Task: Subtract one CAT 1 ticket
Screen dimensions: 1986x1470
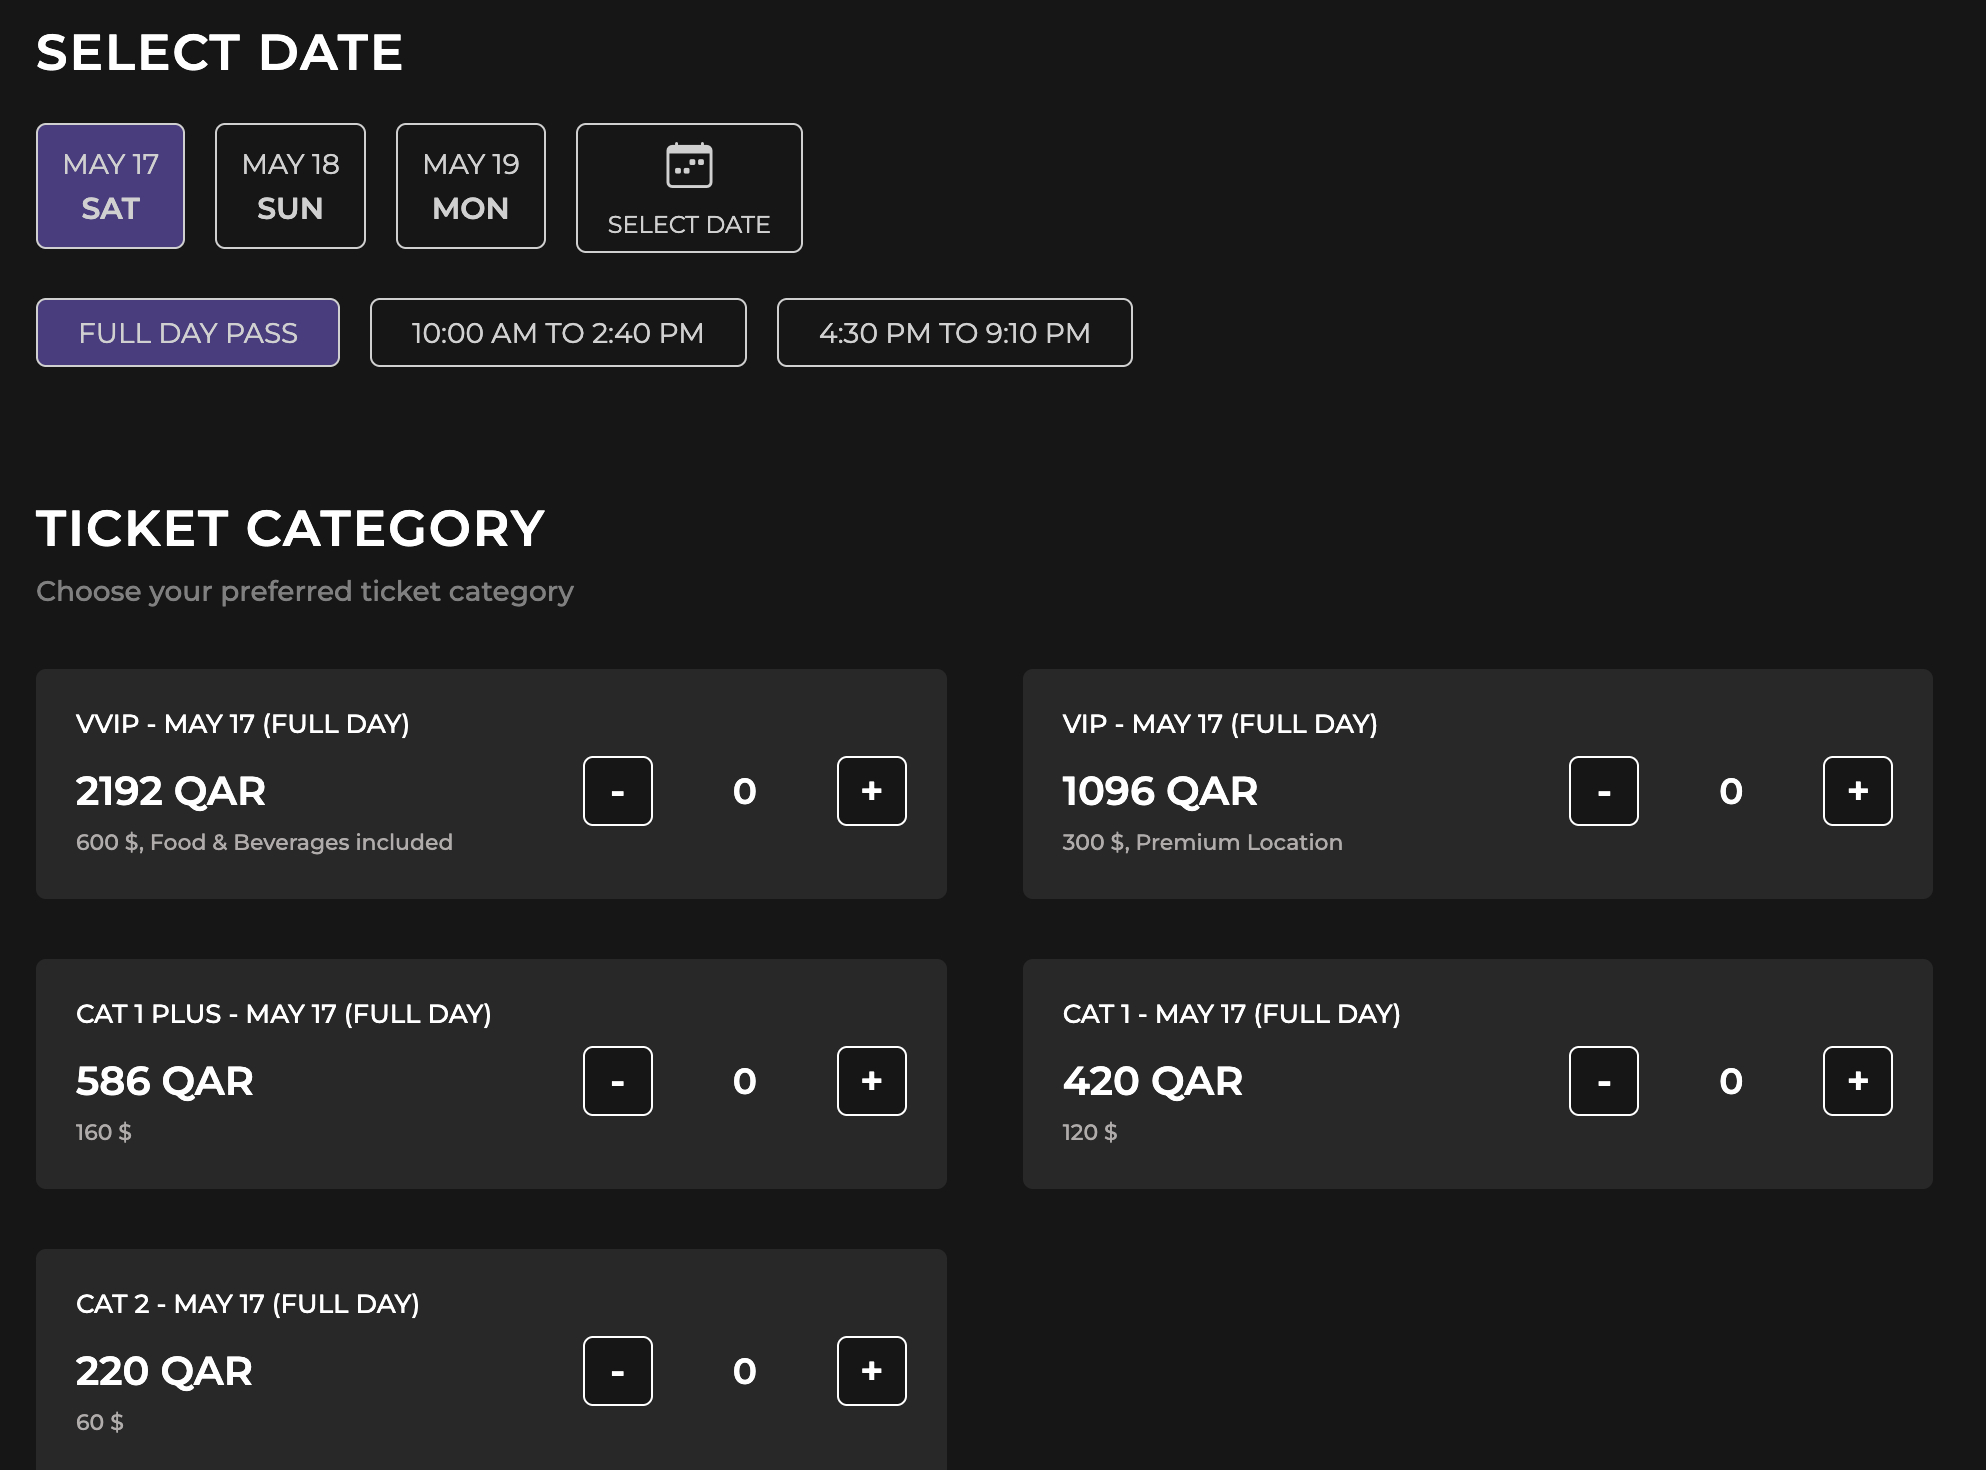Action: (1604, 1081)
